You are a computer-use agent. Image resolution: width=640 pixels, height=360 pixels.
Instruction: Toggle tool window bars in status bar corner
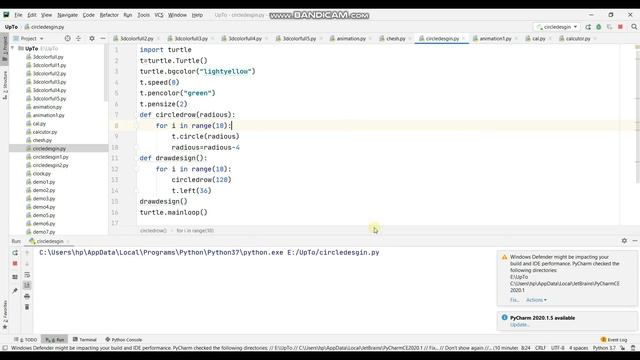5,348
